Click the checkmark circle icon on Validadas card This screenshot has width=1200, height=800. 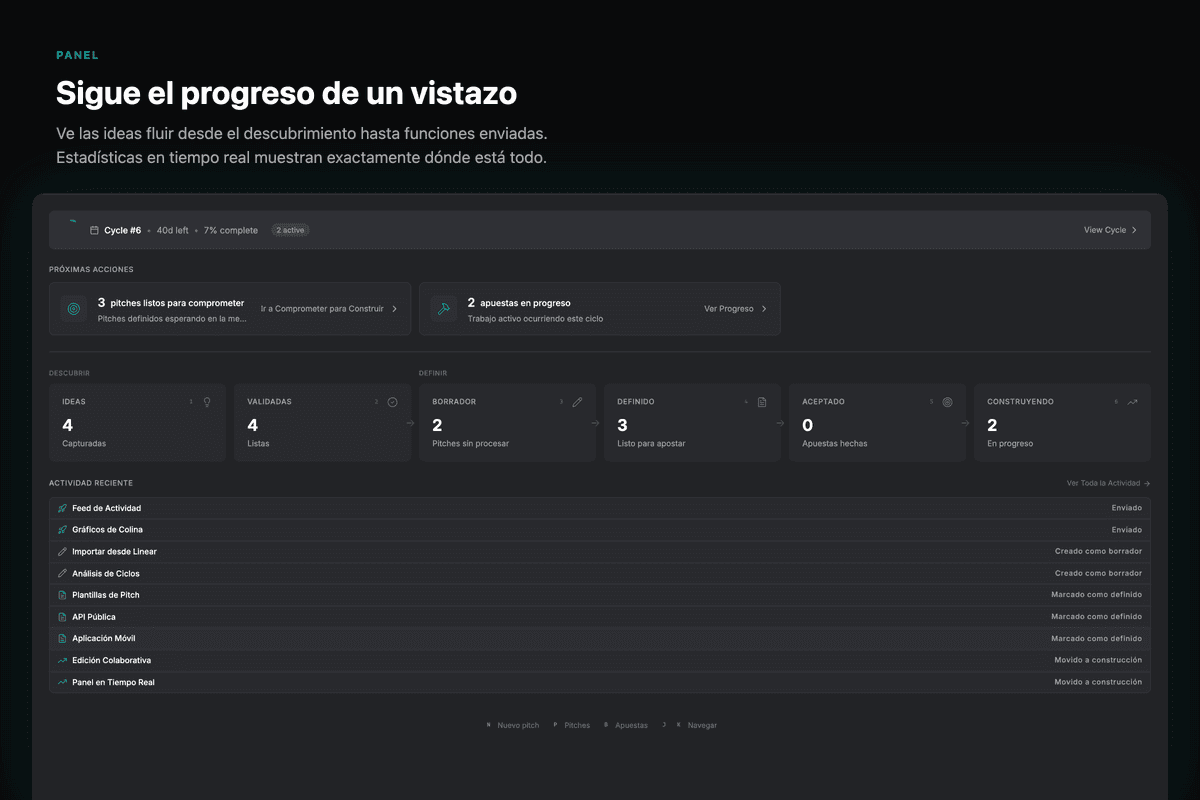pos(392,402)
